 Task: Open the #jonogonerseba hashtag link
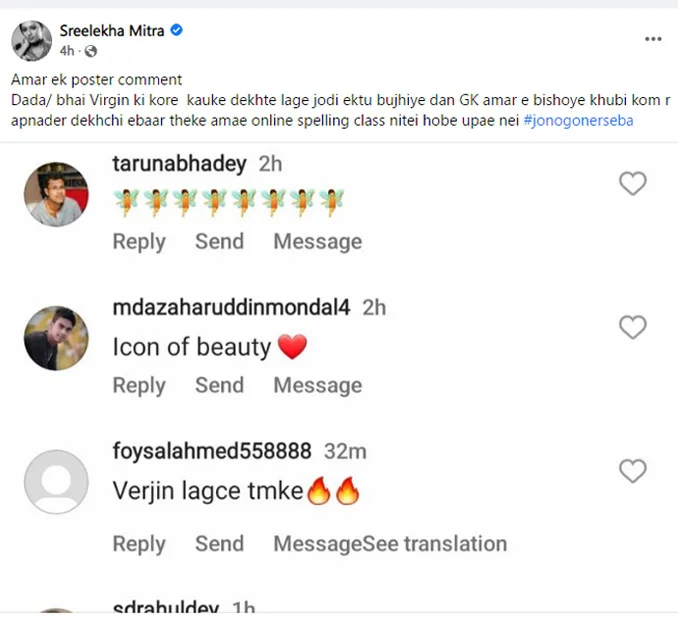pyautogui.click(x=578, y=120)
